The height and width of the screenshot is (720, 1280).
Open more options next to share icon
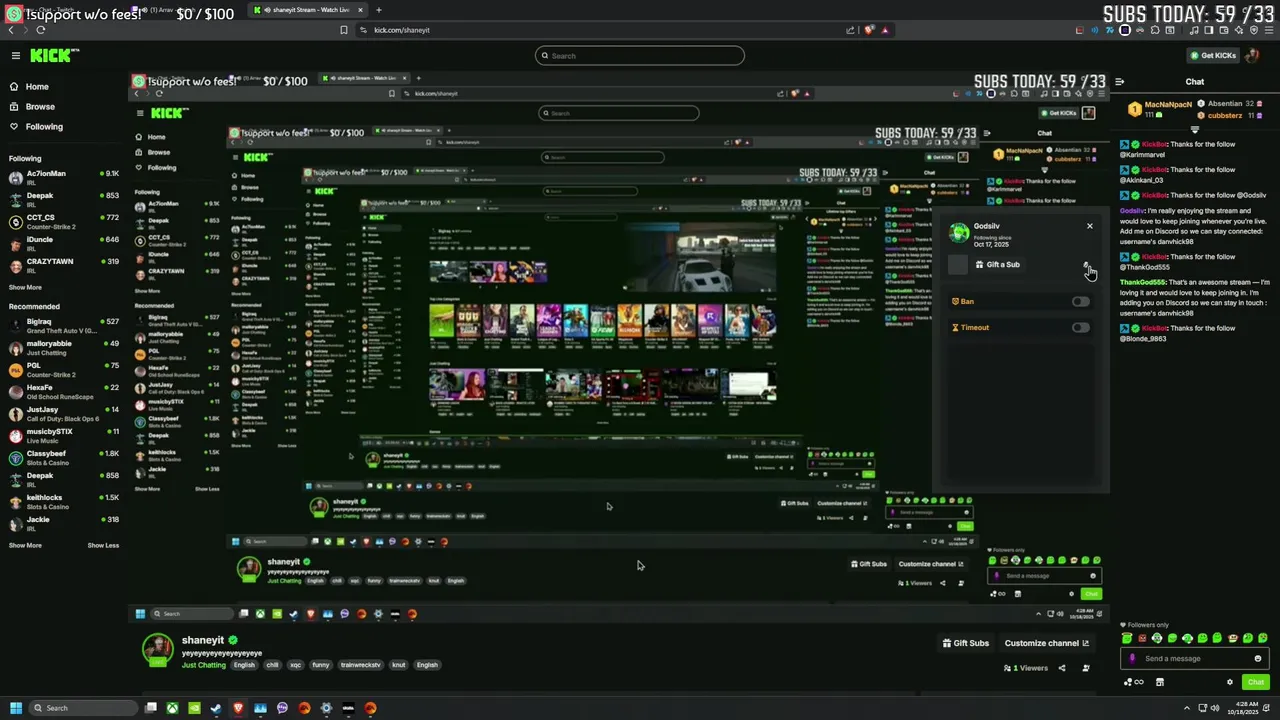click(x=1086, y=668)
